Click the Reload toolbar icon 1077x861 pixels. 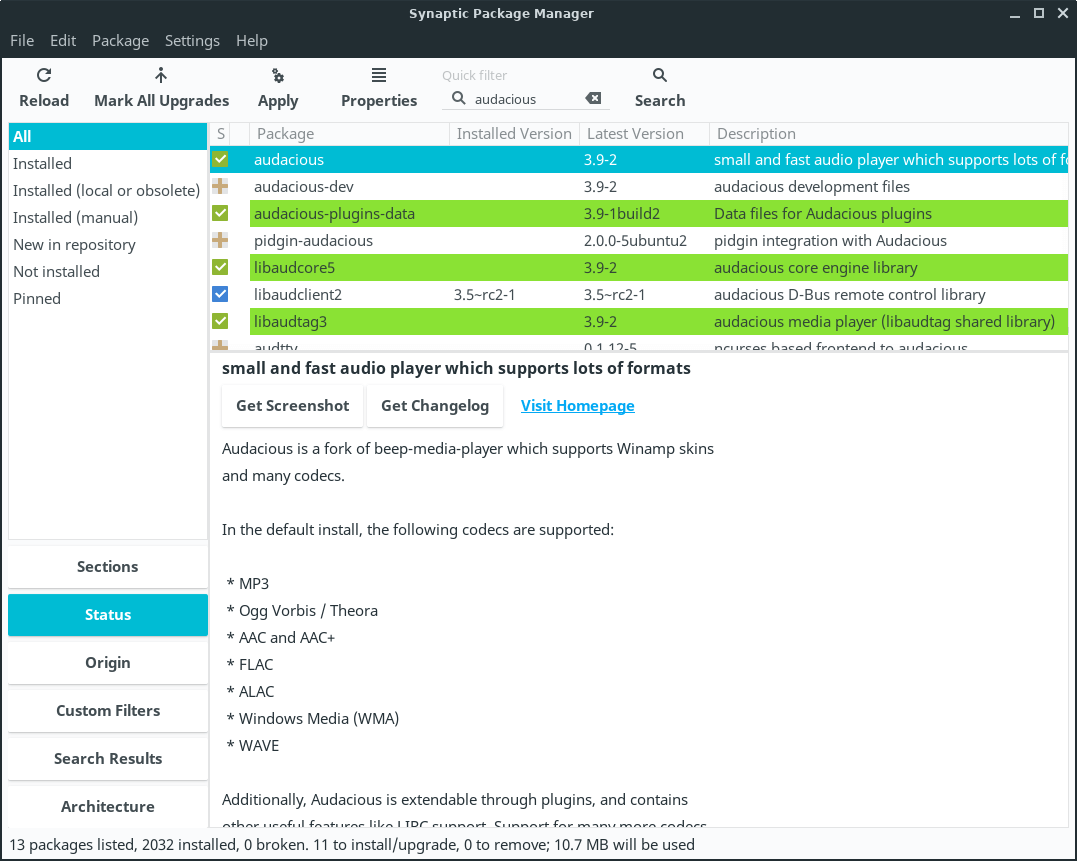[44, 76]
